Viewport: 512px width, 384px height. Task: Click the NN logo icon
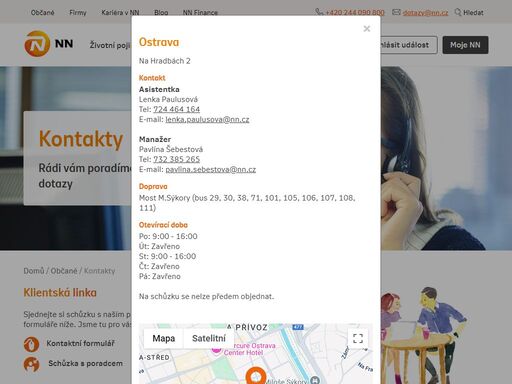pos(37,44)
